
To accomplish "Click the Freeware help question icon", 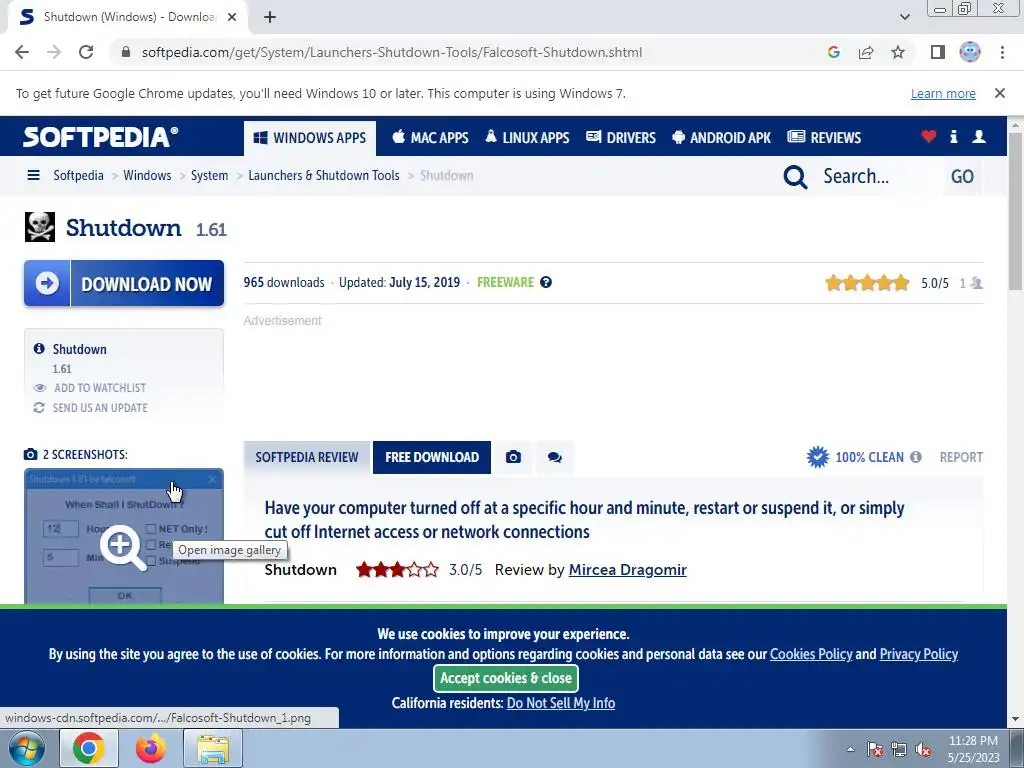I will (x=546, y=282).
